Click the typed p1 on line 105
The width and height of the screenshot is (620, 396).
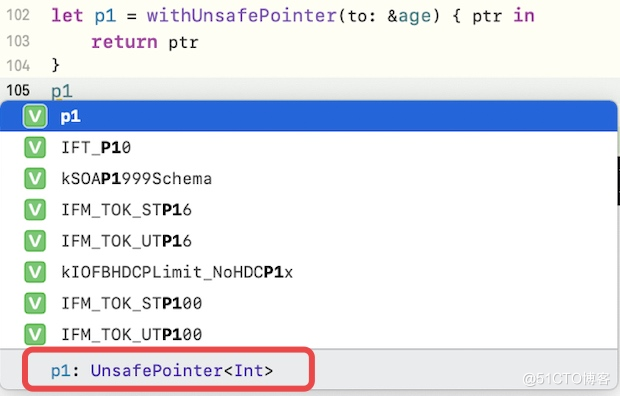62,92
